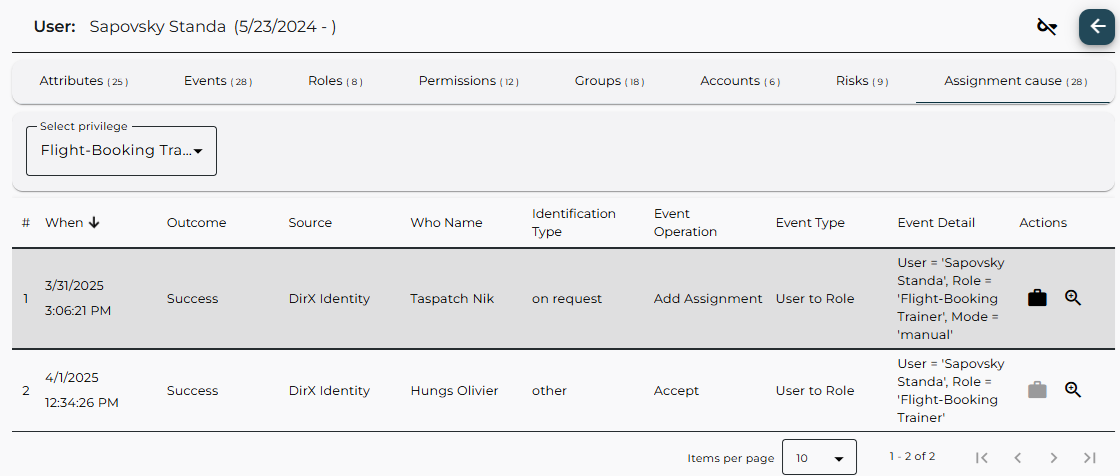Click gray briefcase icon in row 2
The image size is (1120, 476).
(1037, 390)
